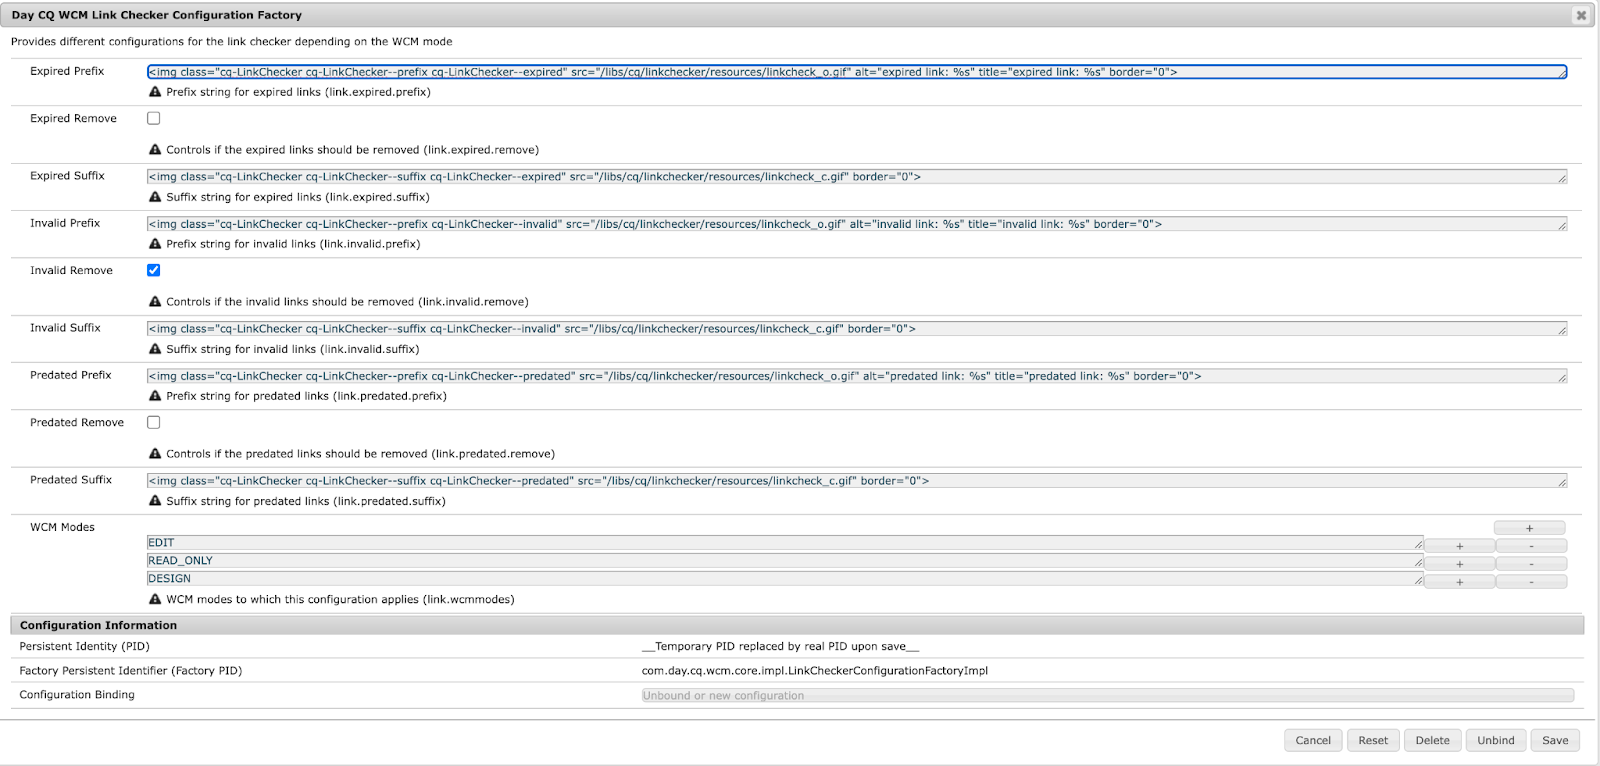
Task: Click warning icon beside link.expired.prefix description
Action: tap(155, 92)
